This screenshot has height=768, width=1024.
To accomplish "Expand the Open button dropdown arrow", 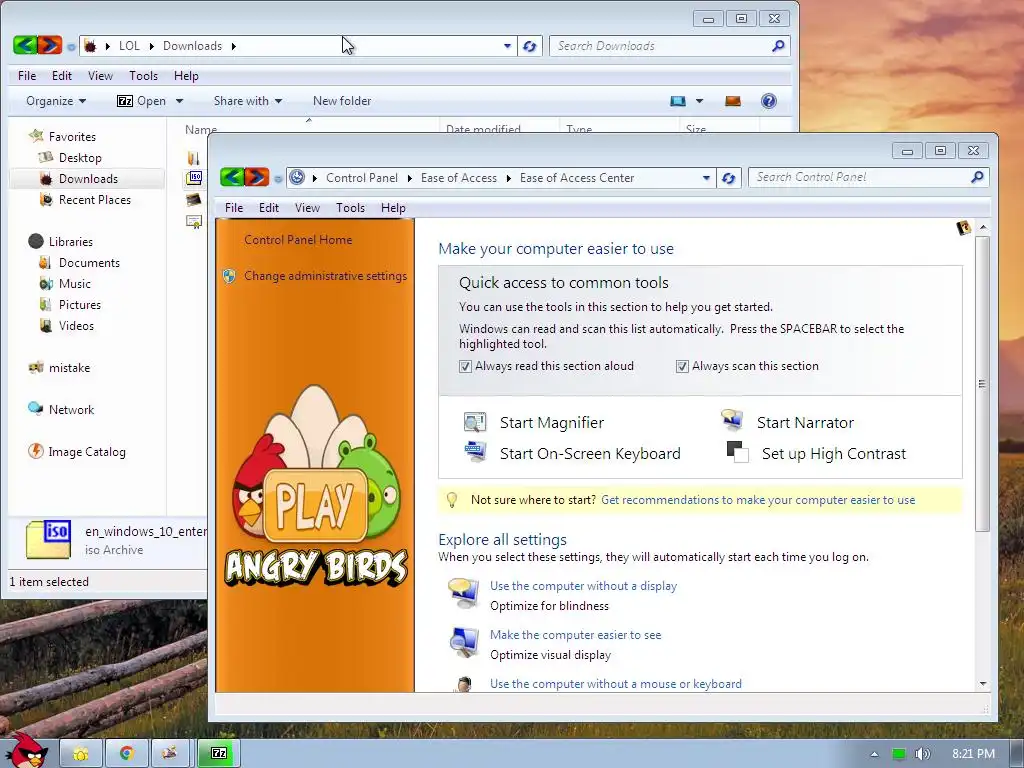I will pyautogui.click(x=180, y=101).
